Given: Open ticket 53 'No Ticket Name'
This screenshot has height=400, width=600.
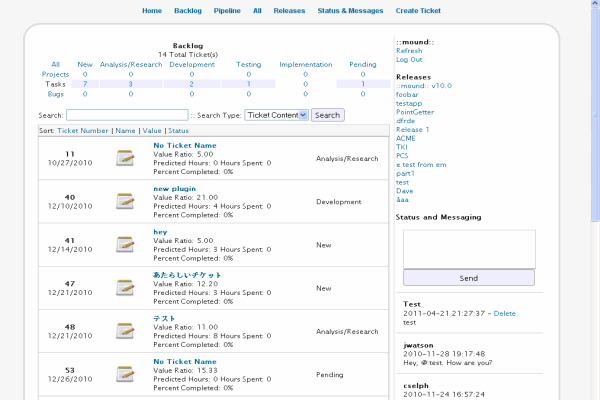Looking at the screenshot, I should [x=185, y=361].
